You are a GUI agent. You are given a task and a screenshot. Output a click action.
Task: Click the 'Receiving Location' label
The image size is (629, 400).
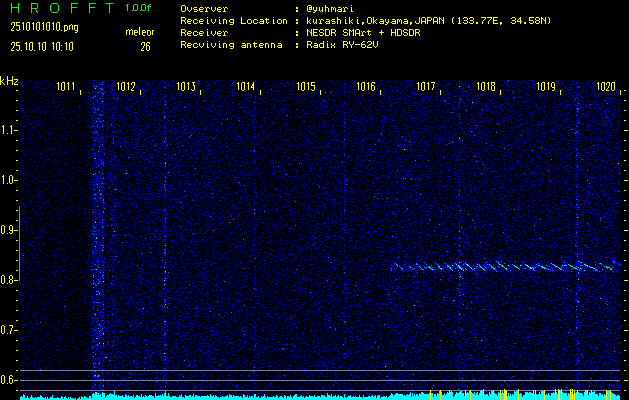tap(234, 21)
